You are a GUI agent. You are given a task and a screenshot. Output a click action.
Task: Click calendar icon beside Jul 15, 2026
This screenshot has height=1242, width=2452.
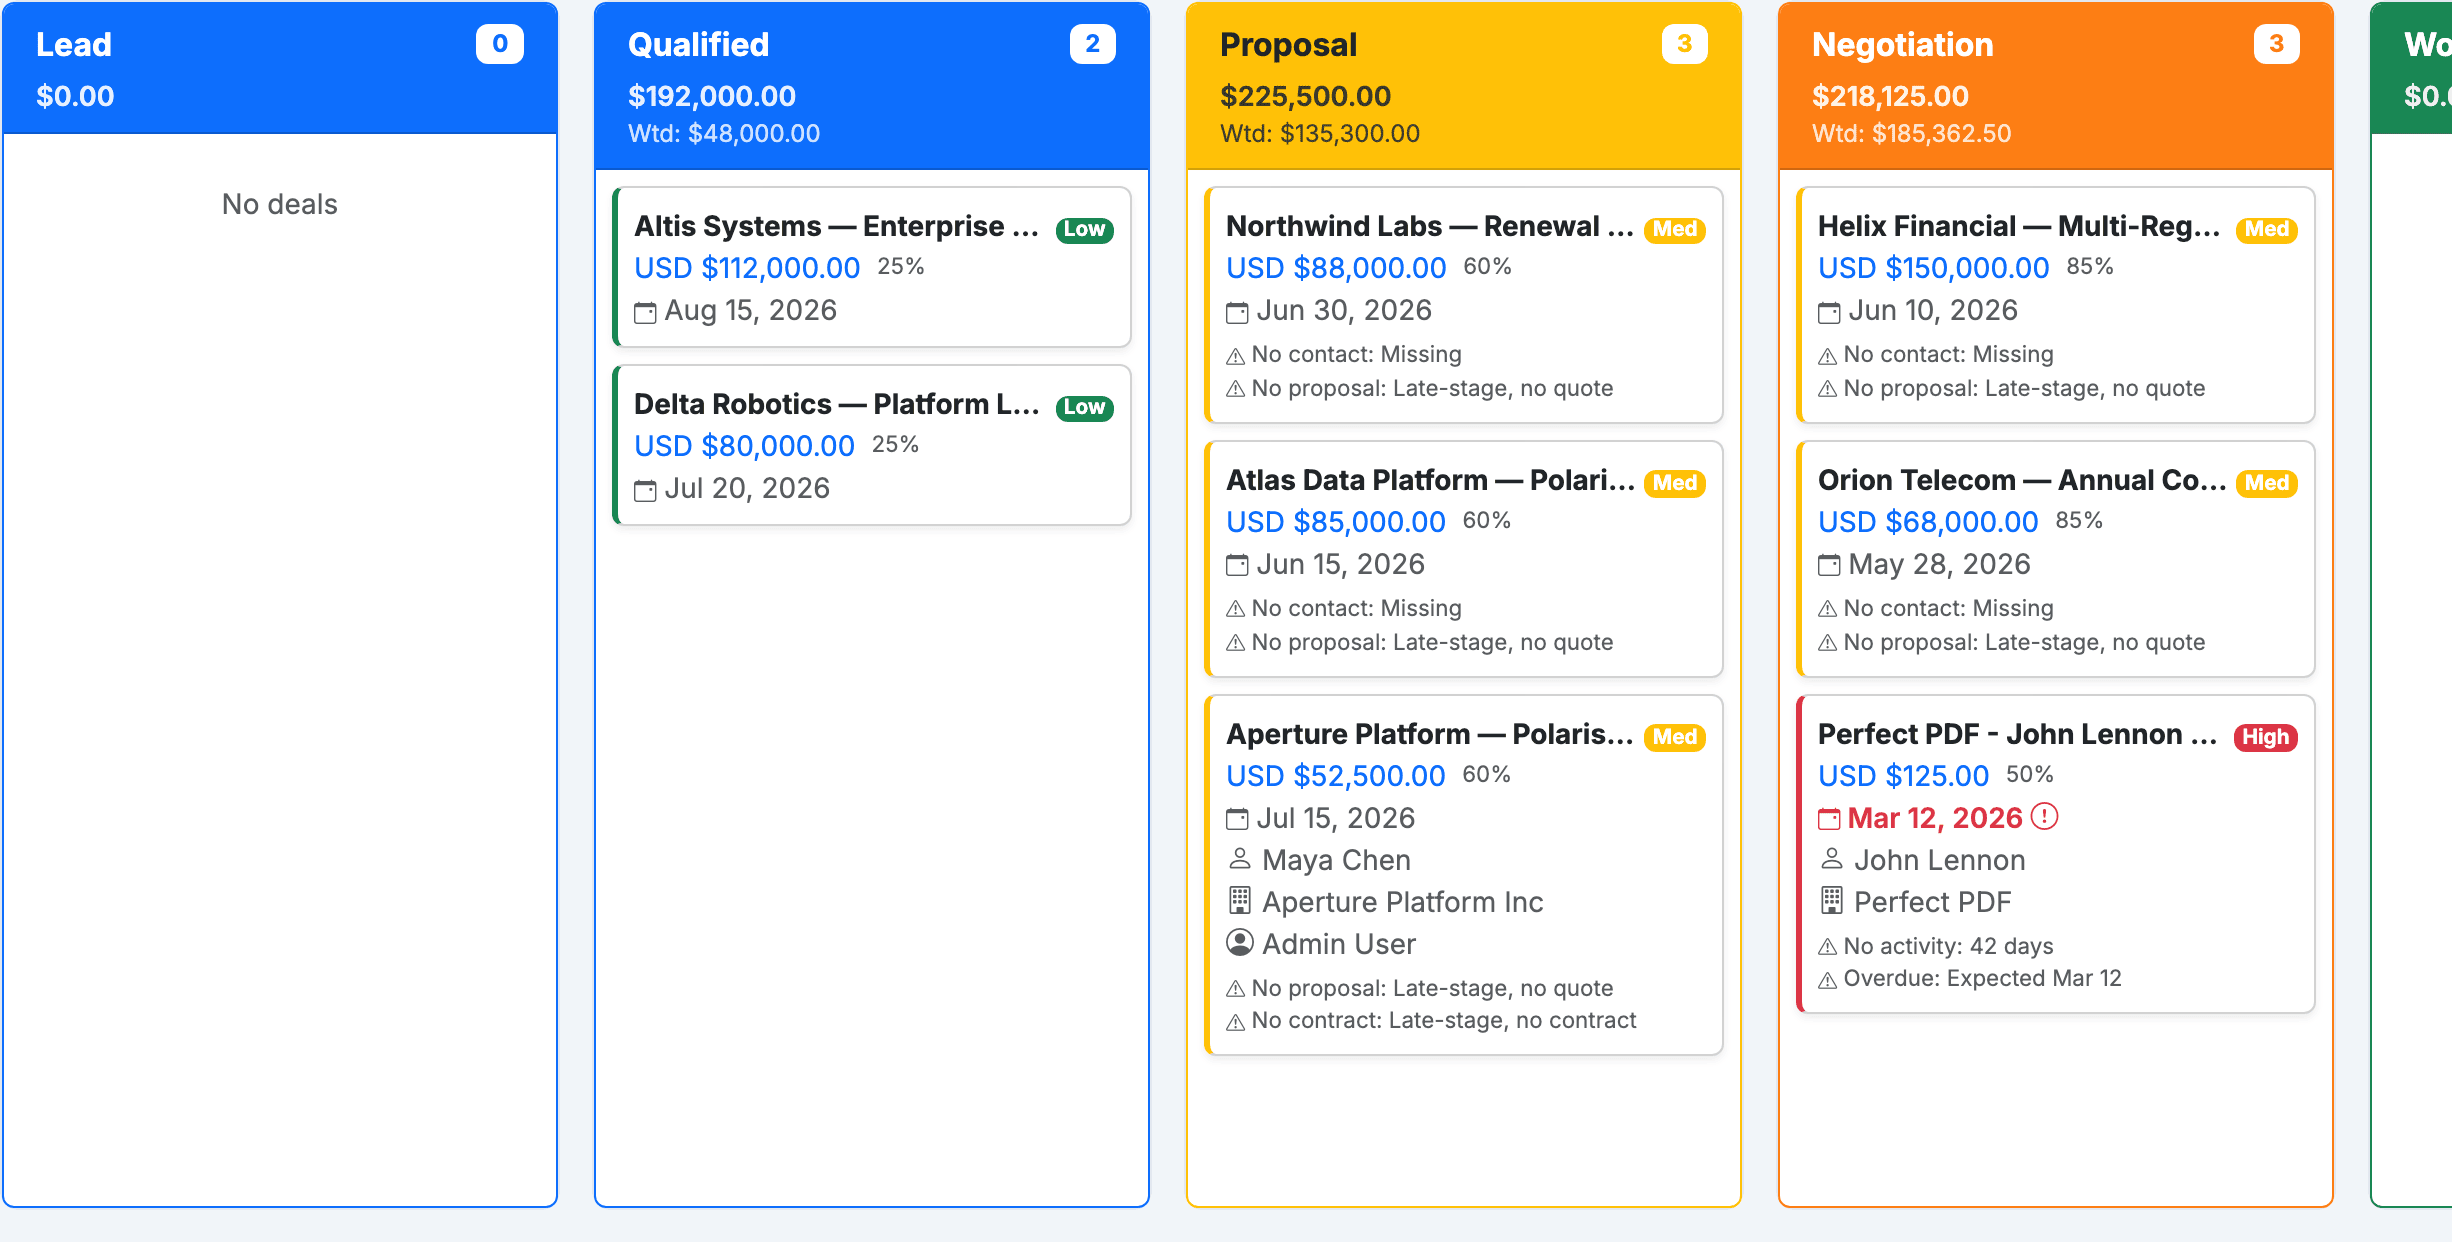(x=1238, y=820)
